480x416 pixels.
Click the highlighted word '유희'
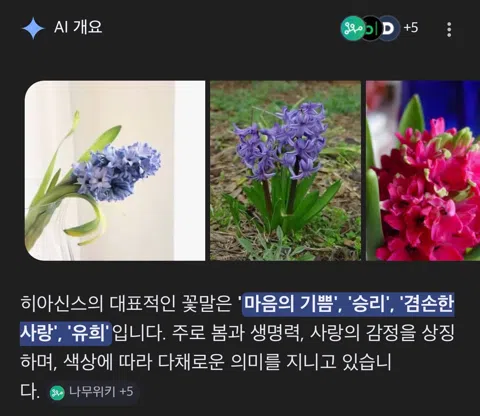[88, 333]
